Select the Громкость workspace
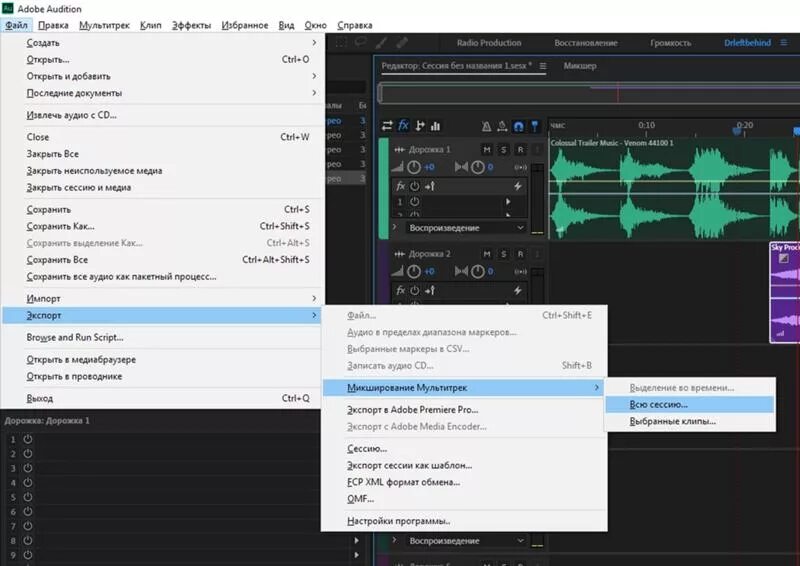Screen dimensions: 800x566 click(x=670, y=43)
